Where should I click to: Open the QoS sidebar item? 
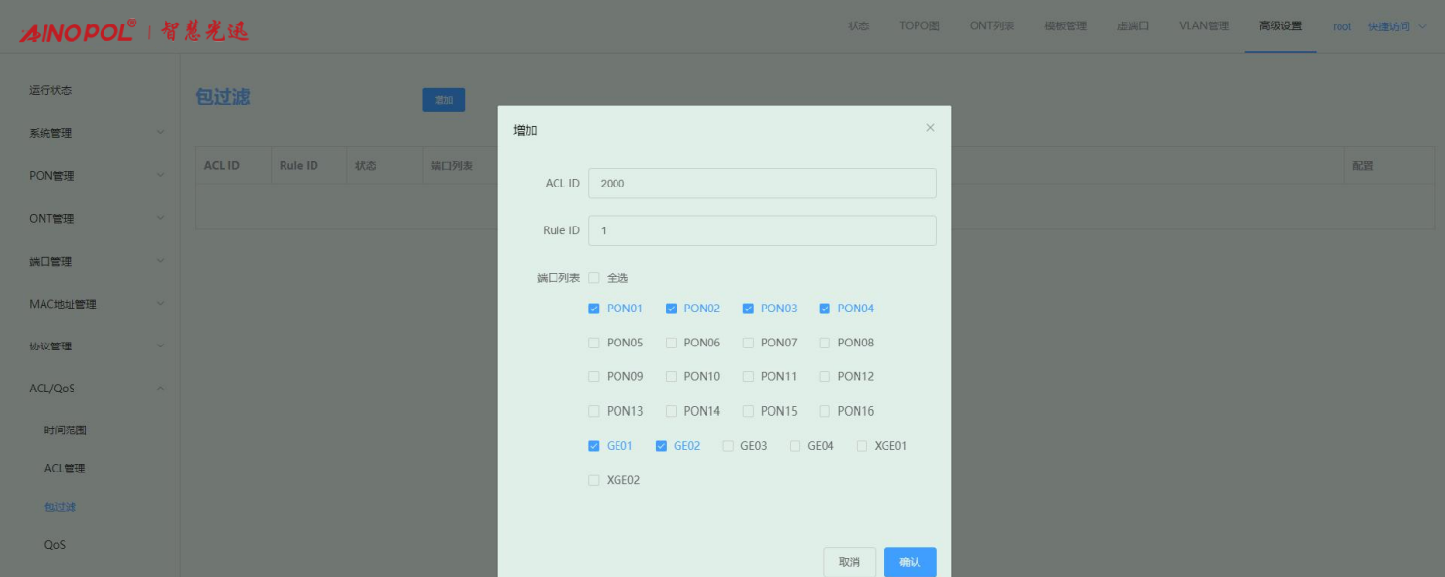point(55,545)
